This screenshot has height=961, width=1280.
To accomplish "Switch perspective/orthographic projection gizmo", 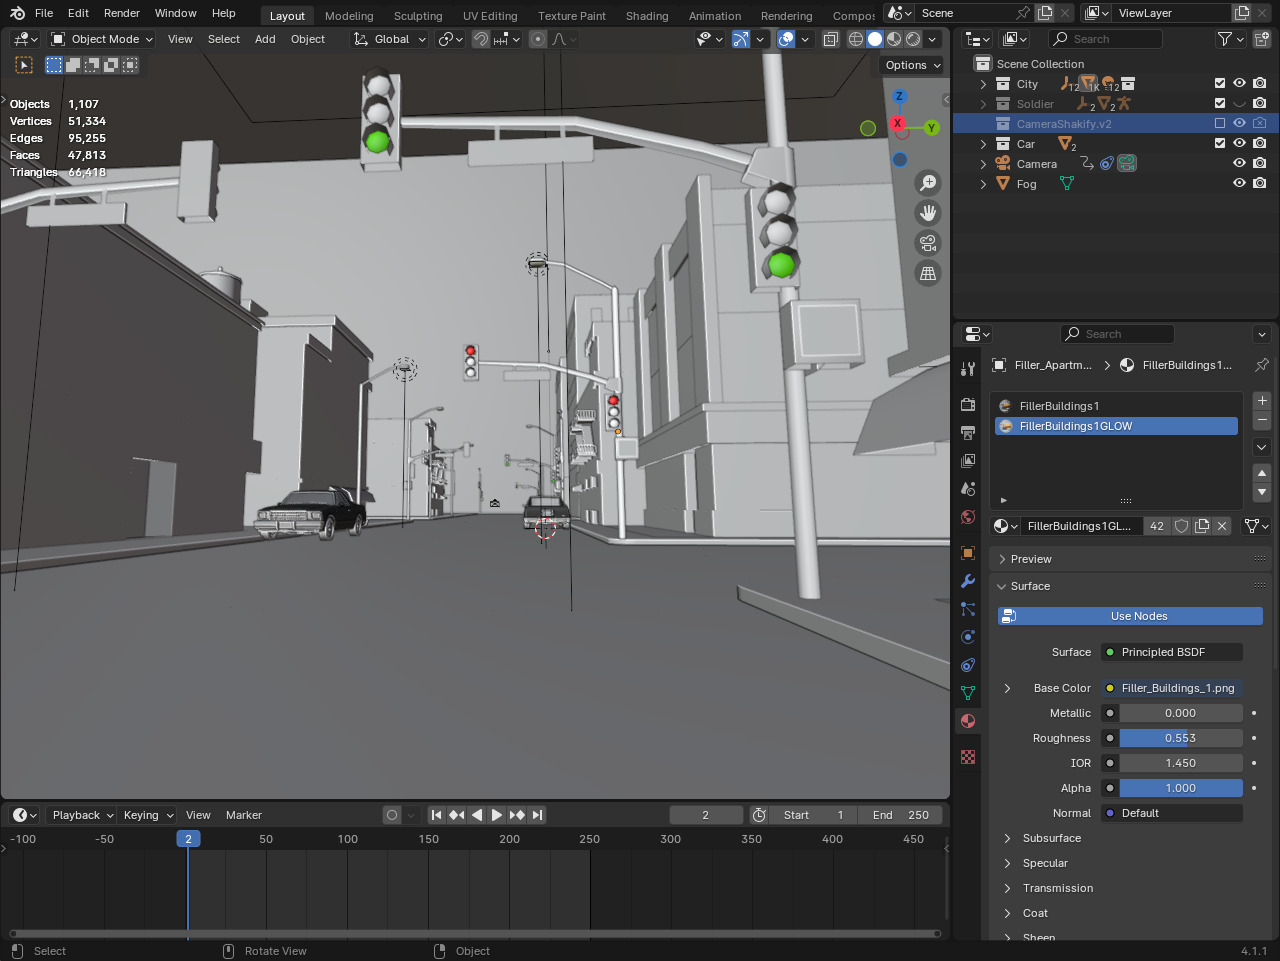I will [x=928, y=273].
